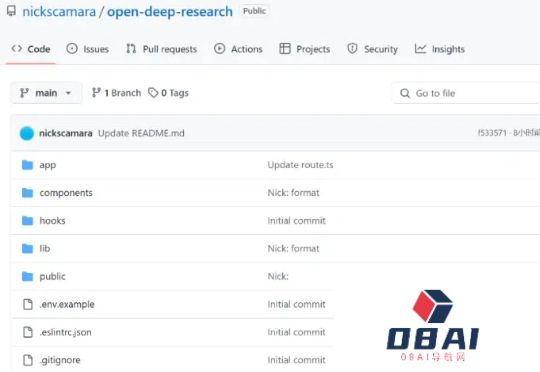This screenshot has height=372, width=540.
Task: Open nickscamara commit author link
Action: (x=65, y=133)
